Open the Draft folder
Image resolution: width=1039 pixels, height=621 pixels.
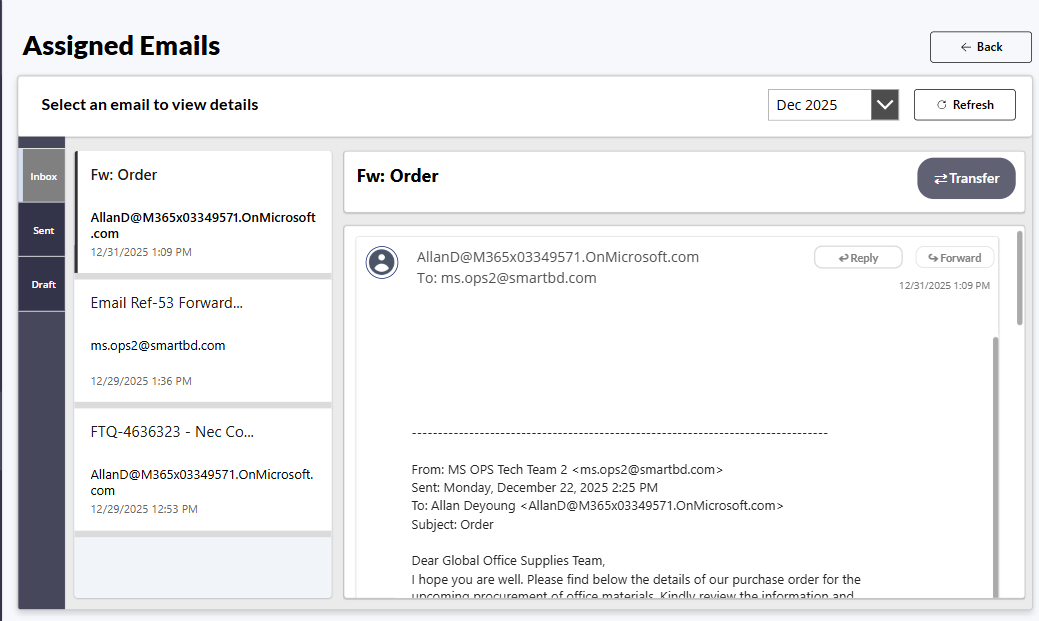tap(42, 283)
